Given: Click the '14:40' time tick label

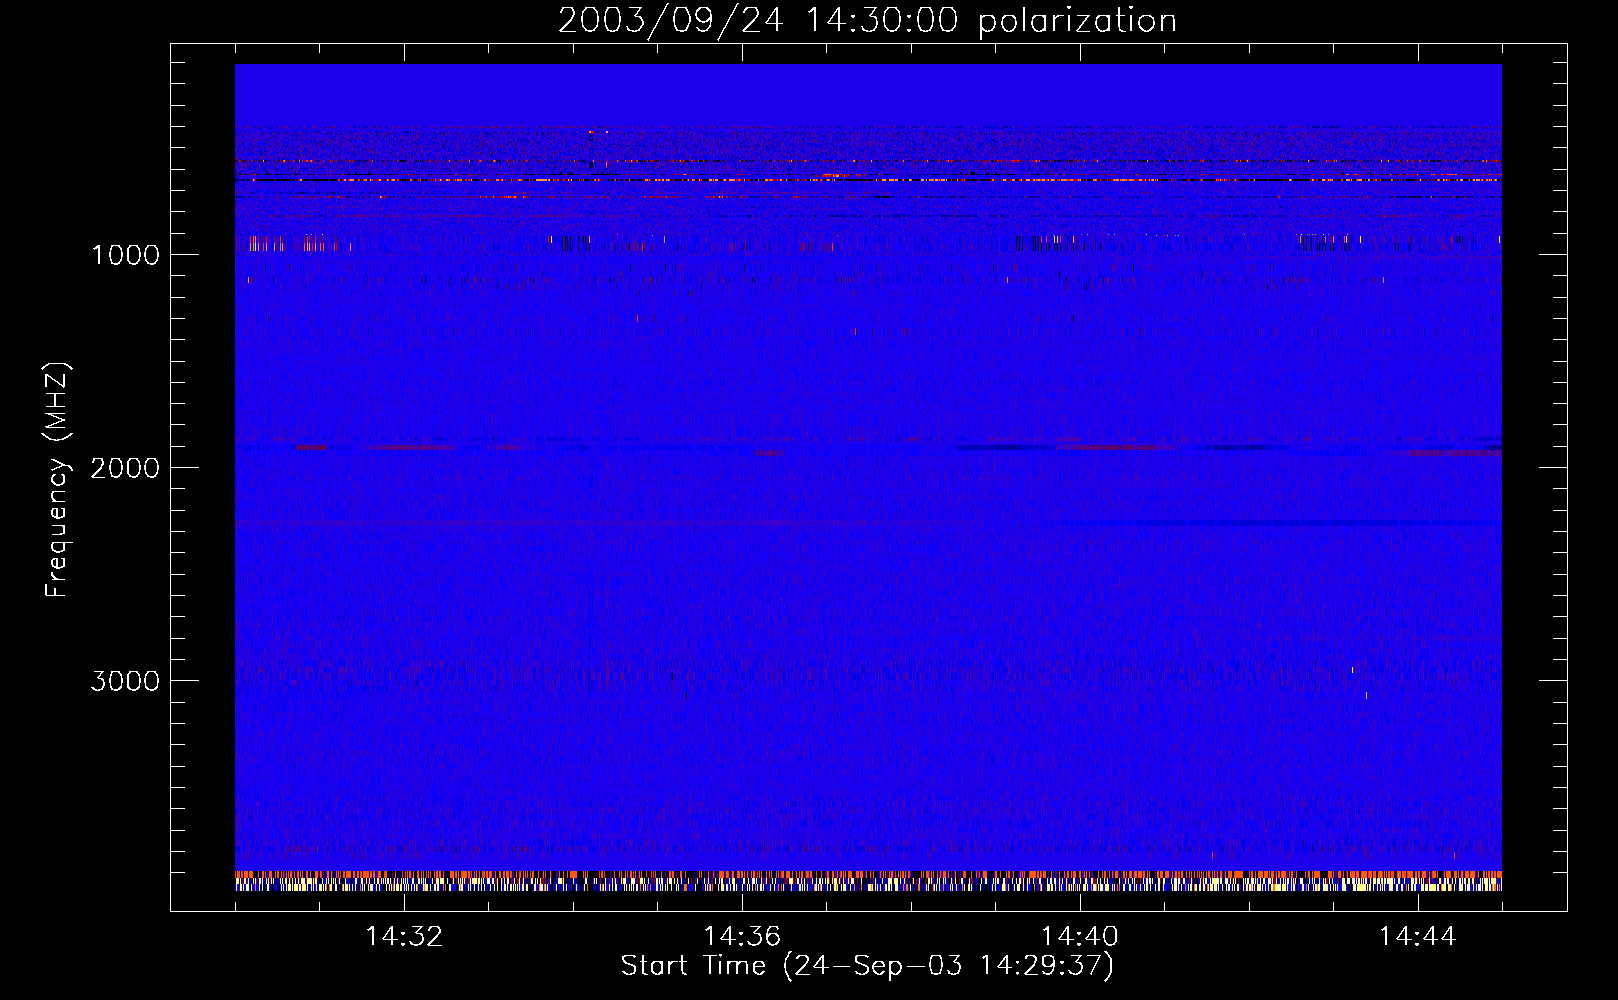Looking at the screenshot, I should [1080, 937].
